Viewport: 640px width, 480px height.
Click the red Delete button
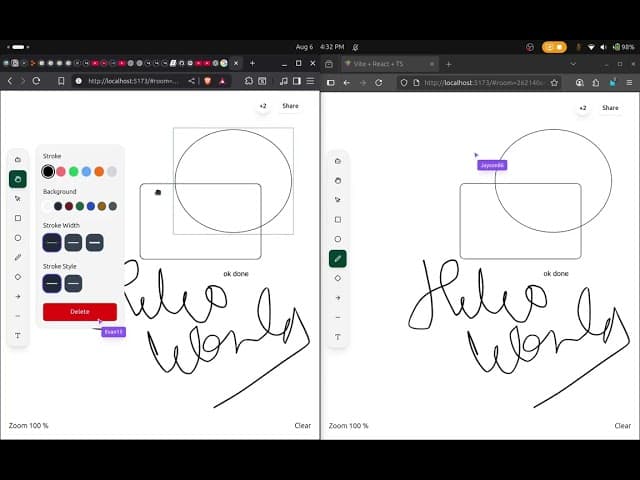80,312
